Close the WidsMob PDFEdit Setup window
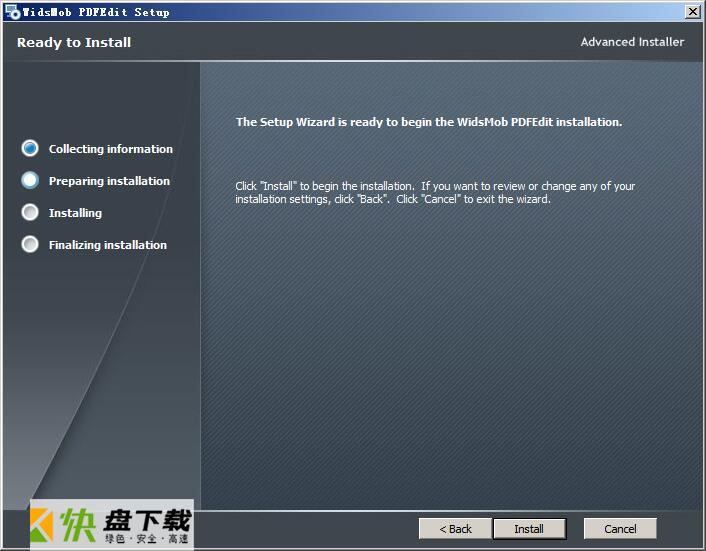 pos(692,11)
